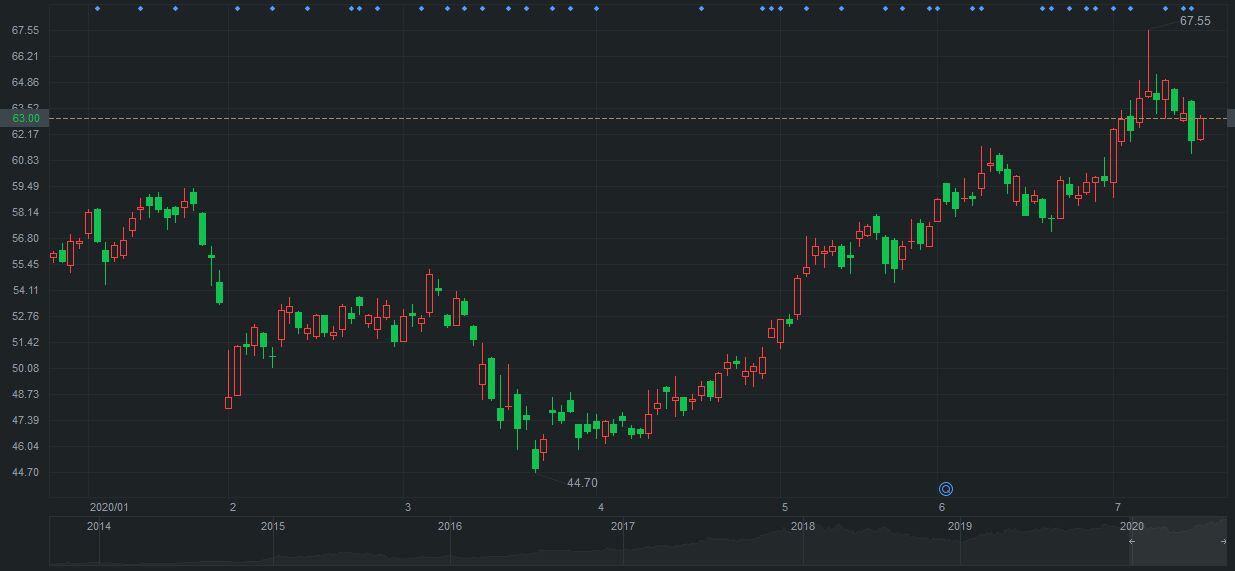The image size is (1235, 571).
Task: Click the leftmost blue diamond marker at top
Action: [x=97, y=9]
